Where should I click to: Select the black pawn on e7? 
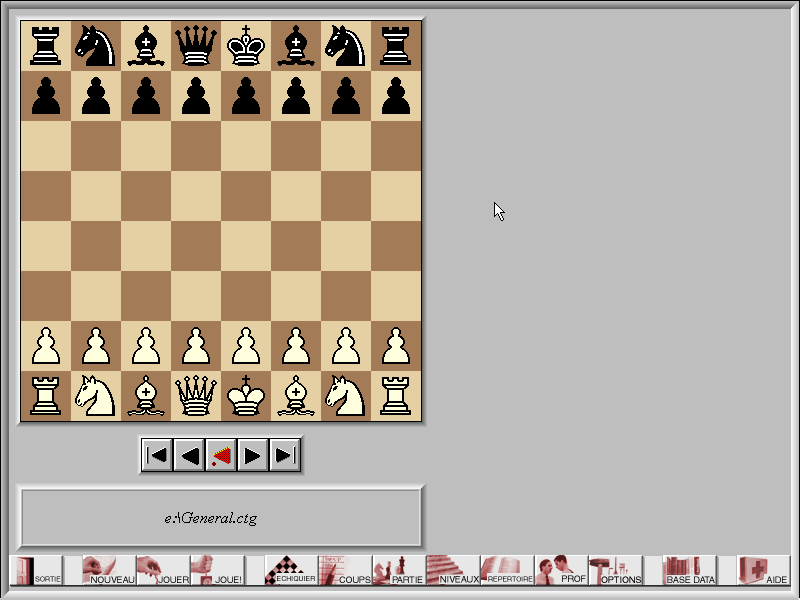[246, 96]
